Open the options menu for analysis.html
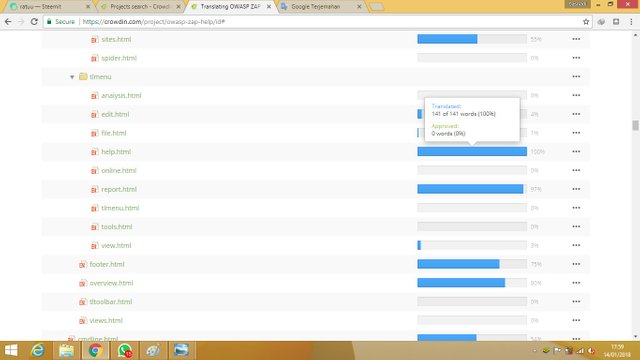Image resolution: width=640 pixels, height=360 pixels. click(576, 96)
